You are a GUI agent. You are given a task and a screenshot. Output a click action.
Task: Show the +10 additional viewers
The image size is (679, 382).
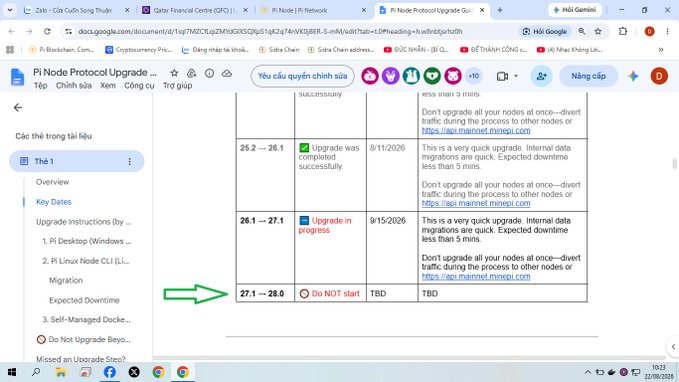[x=473, y=76]
